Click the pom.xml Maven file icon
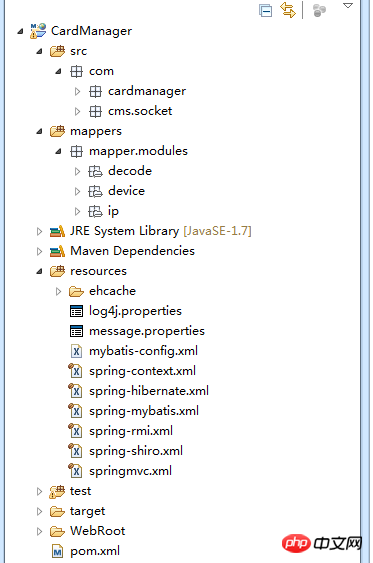The height and width of the screenshot is (563, 373). tap(57, 551)
